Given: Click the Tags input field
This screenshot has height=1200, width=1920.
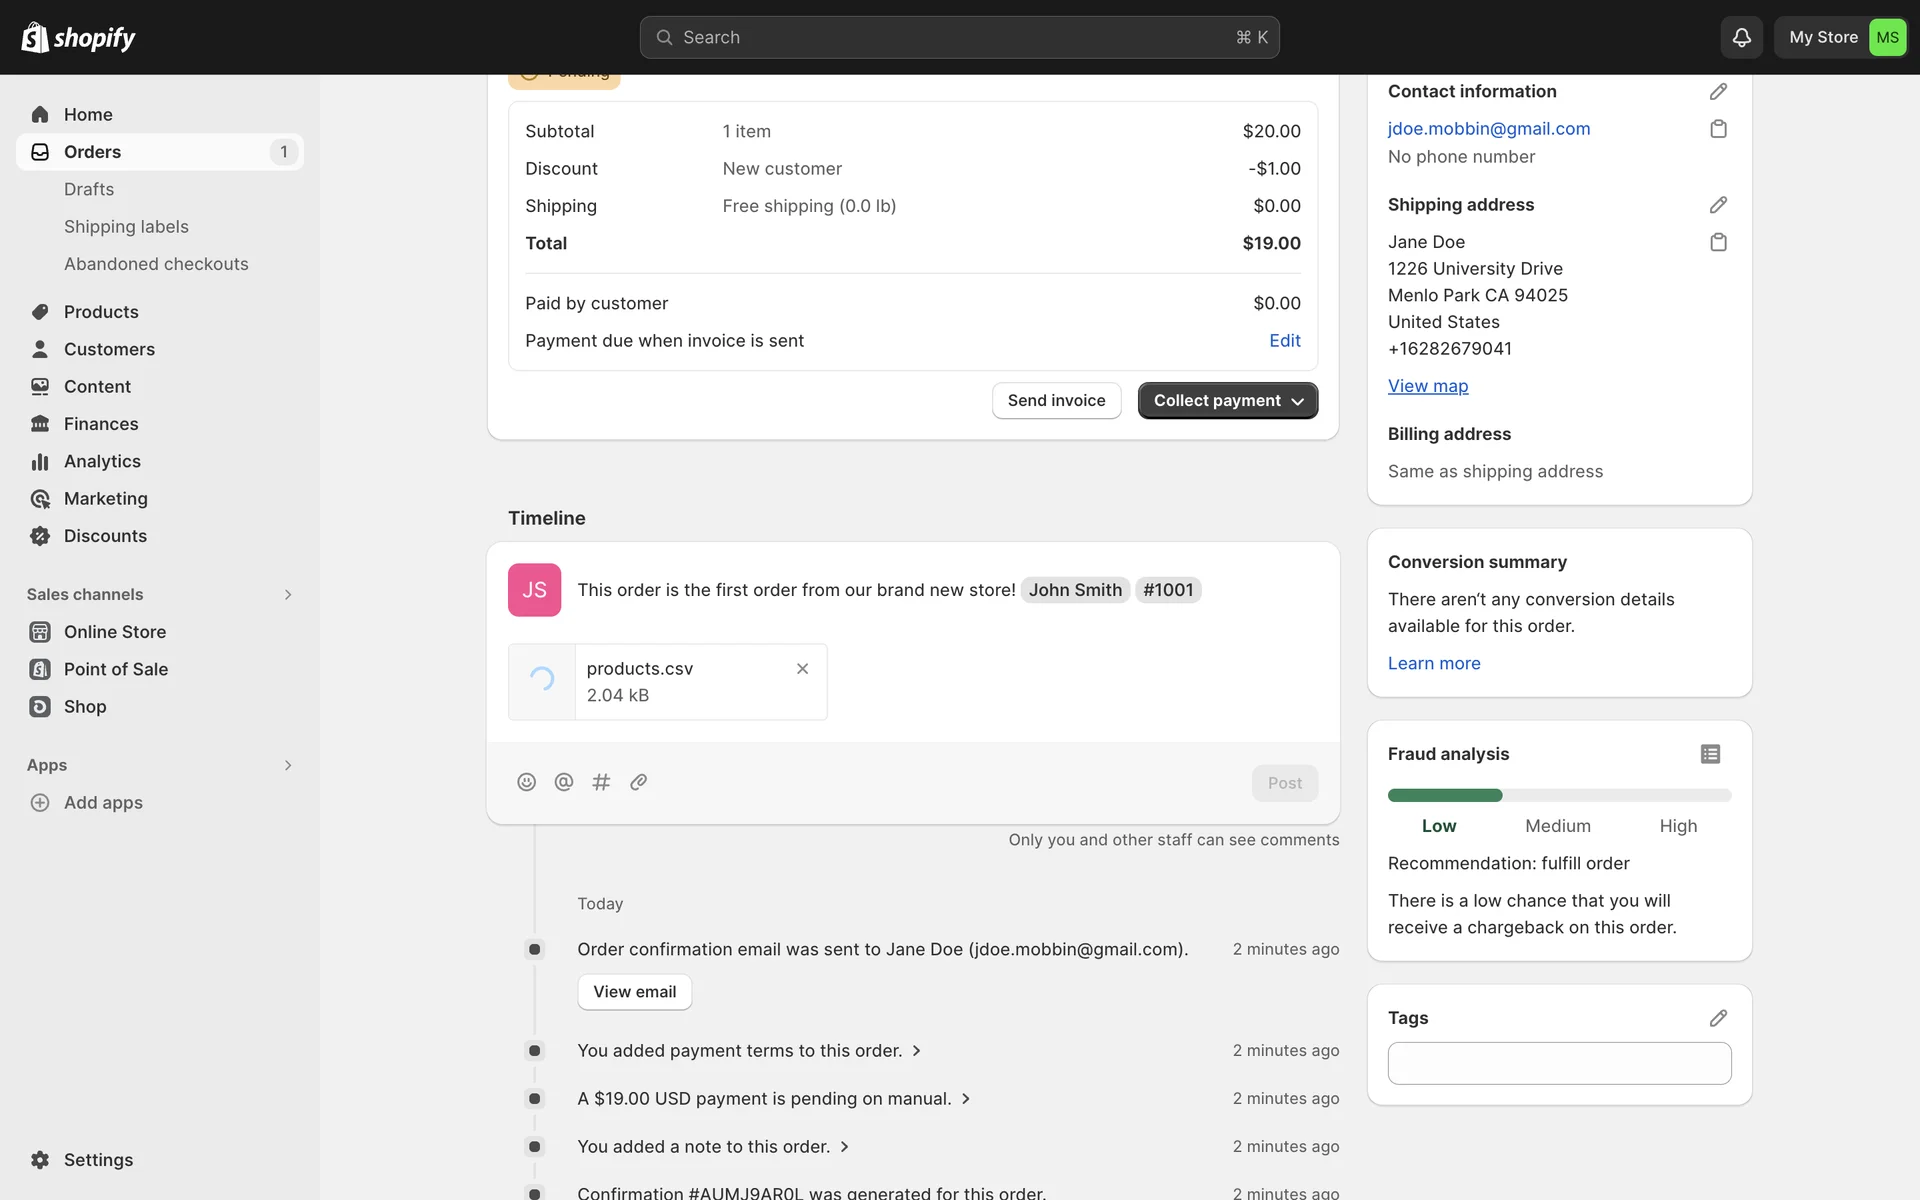Looking at the screenshot, I should tap(1558, 1063).
